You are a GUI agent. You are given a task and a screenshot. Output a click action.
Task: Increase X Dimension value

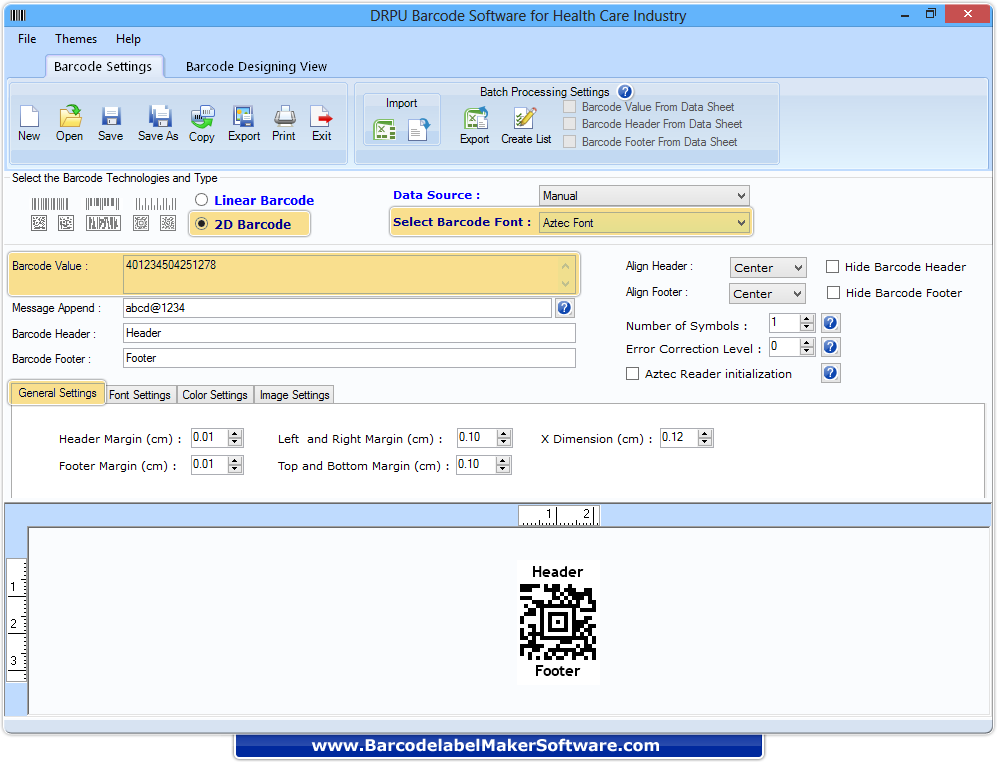[x=705, y=434]
